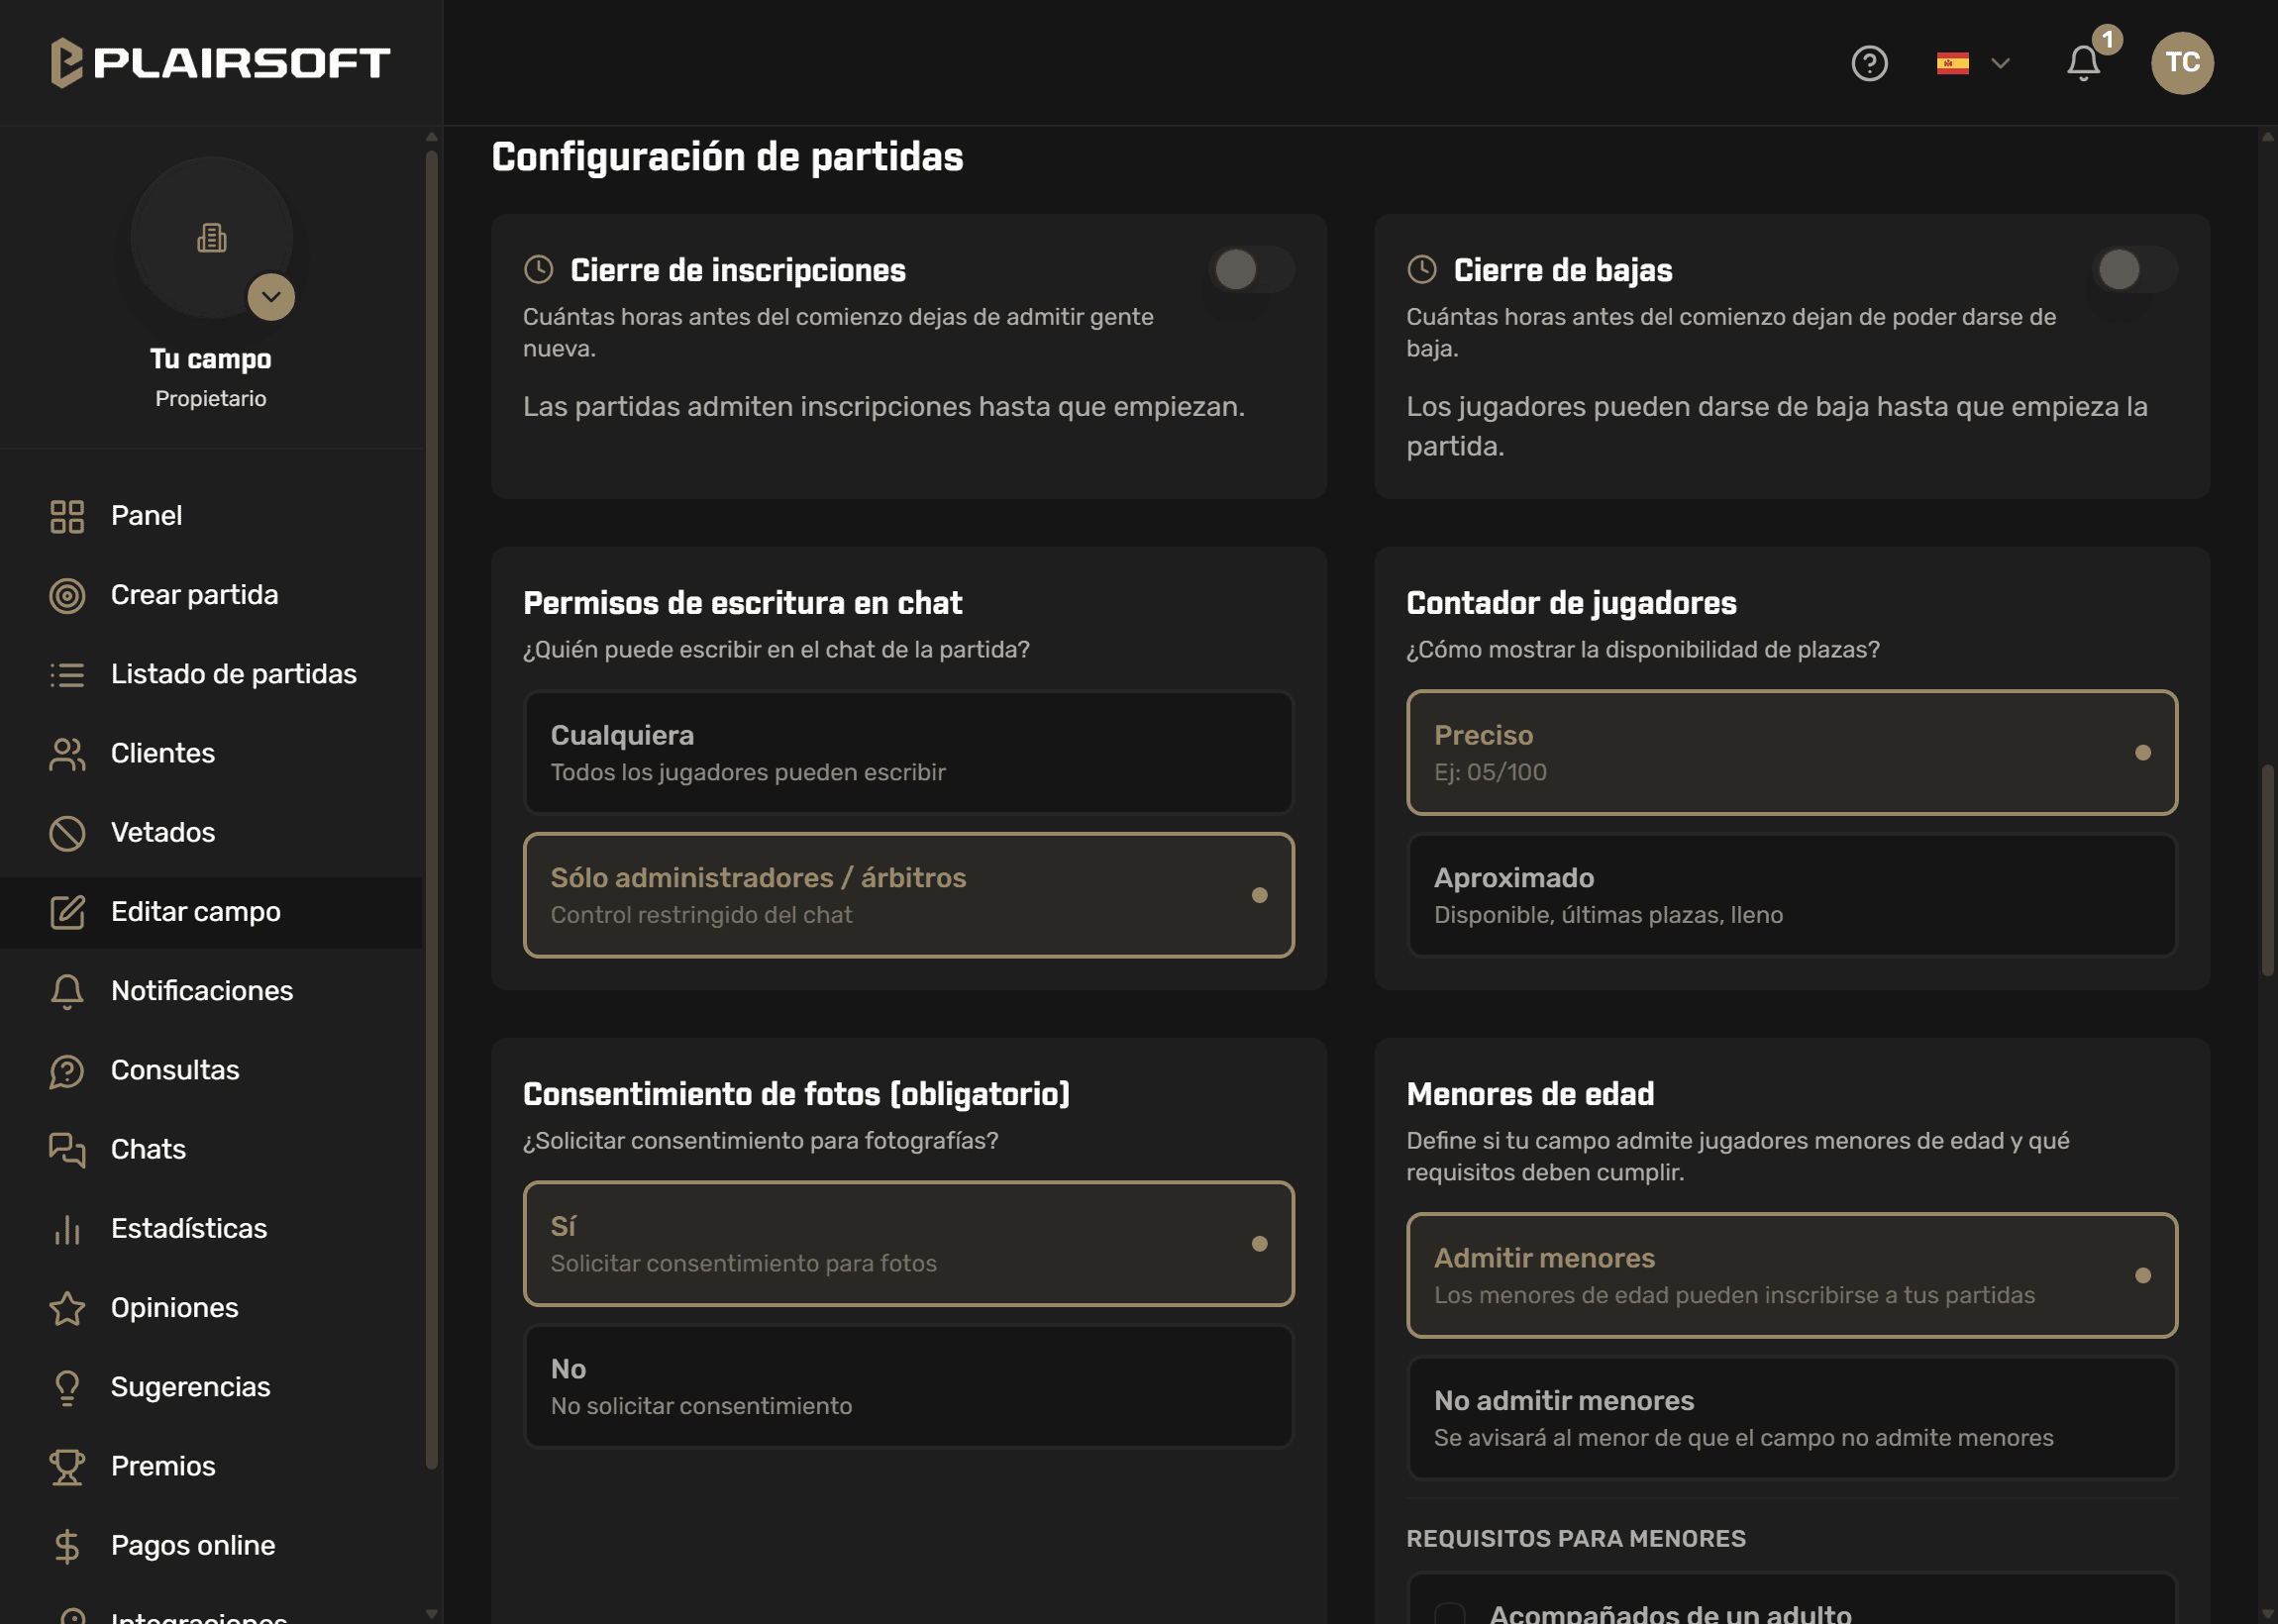
Task: Open the language flag dropdown
Action: tap(1972, 63)
